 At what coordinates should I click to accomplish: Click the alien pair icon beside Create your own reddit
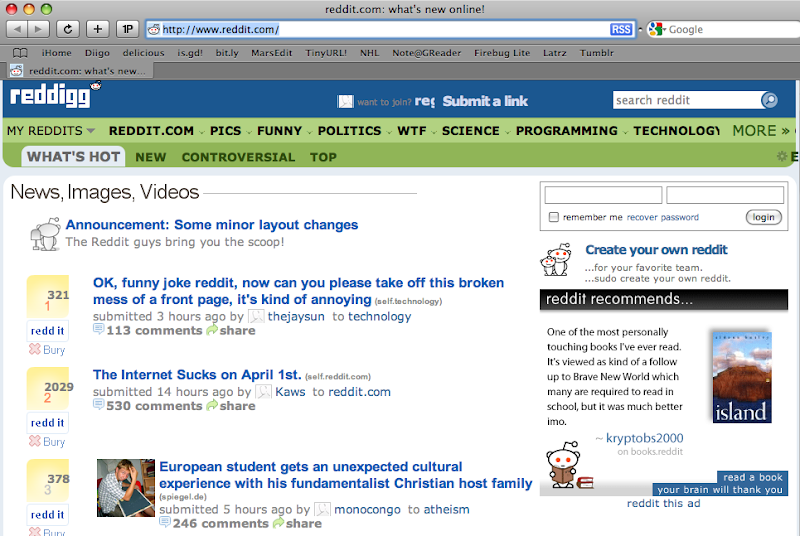[556, 260]
